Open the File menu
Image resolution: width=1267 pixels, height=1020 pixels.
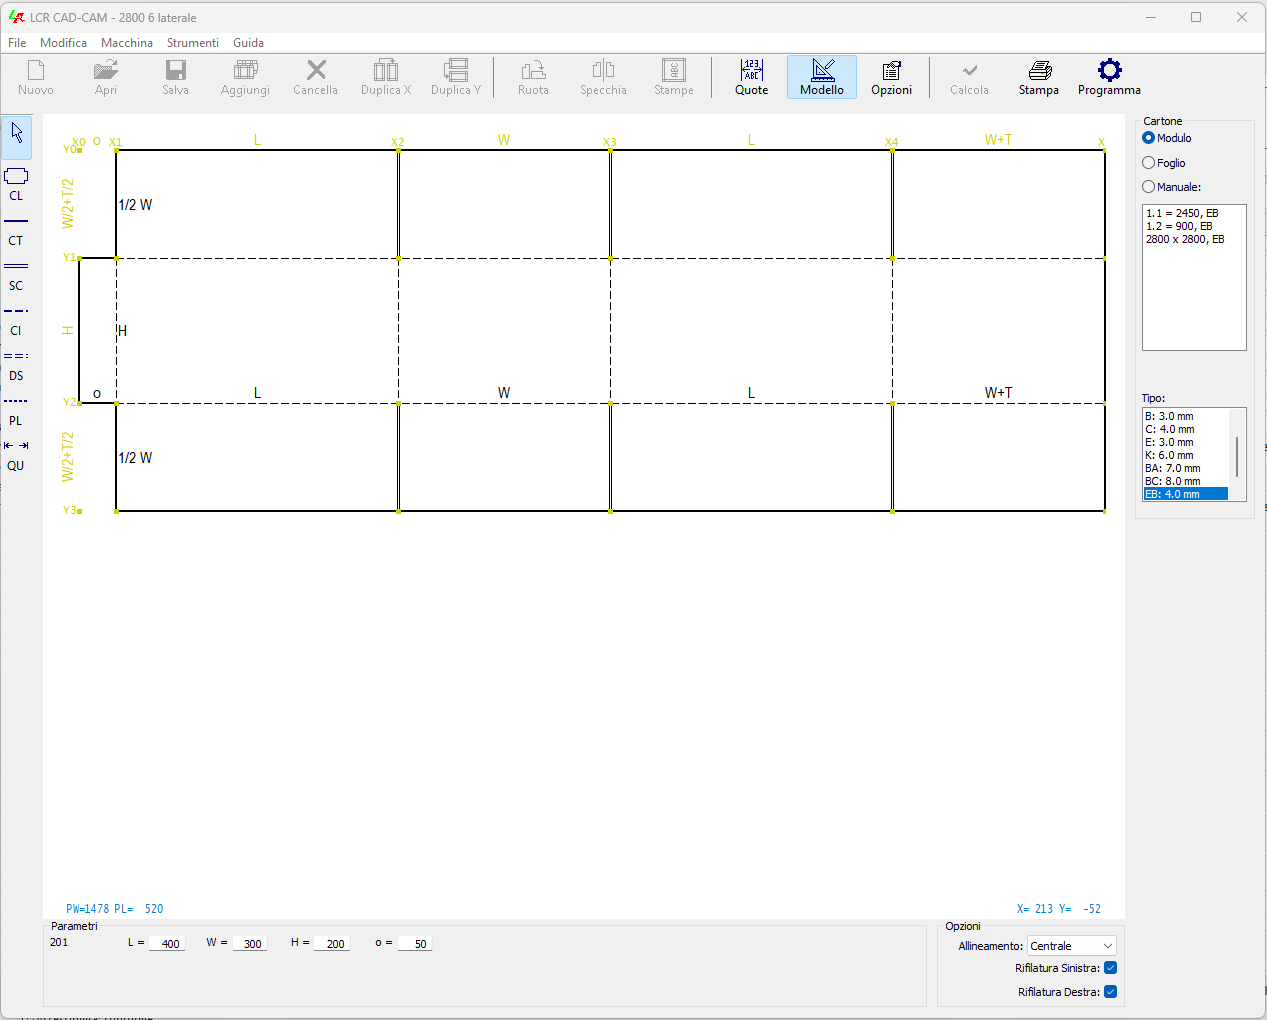click(x=17, y=43)
